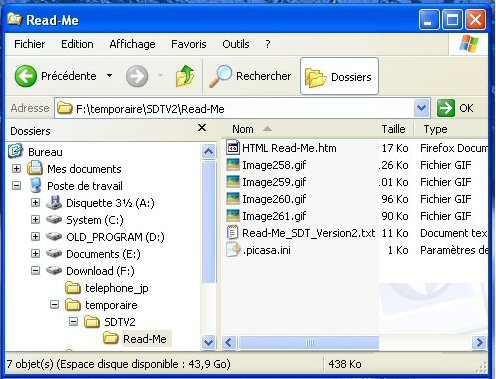Click the folder tree vertical scrollbar thumb

pyautogui.click(x=209, y=222)
